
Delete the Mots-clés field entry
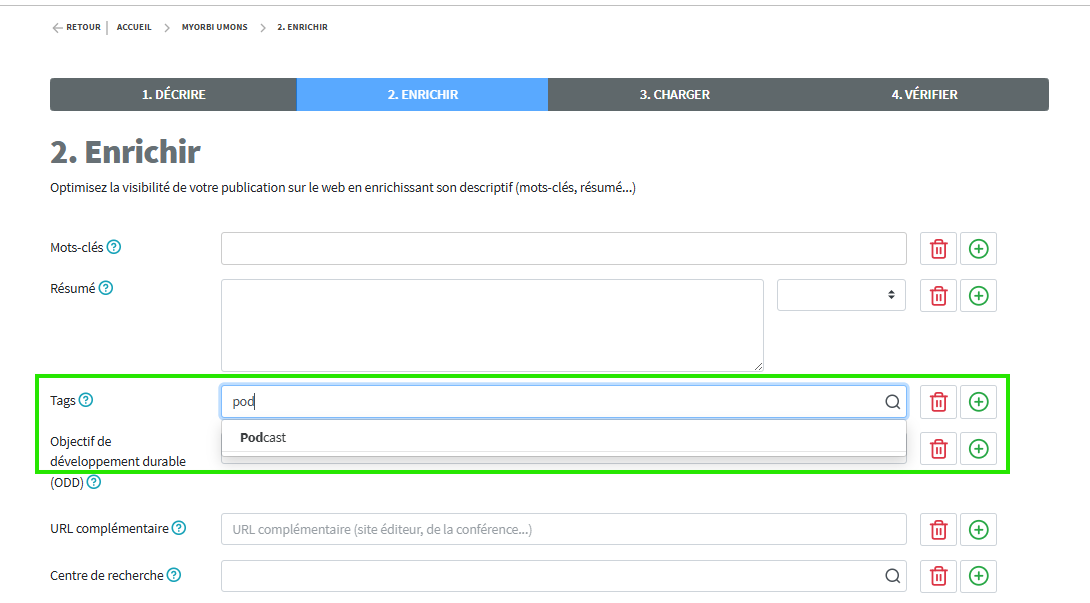[938, 249]
